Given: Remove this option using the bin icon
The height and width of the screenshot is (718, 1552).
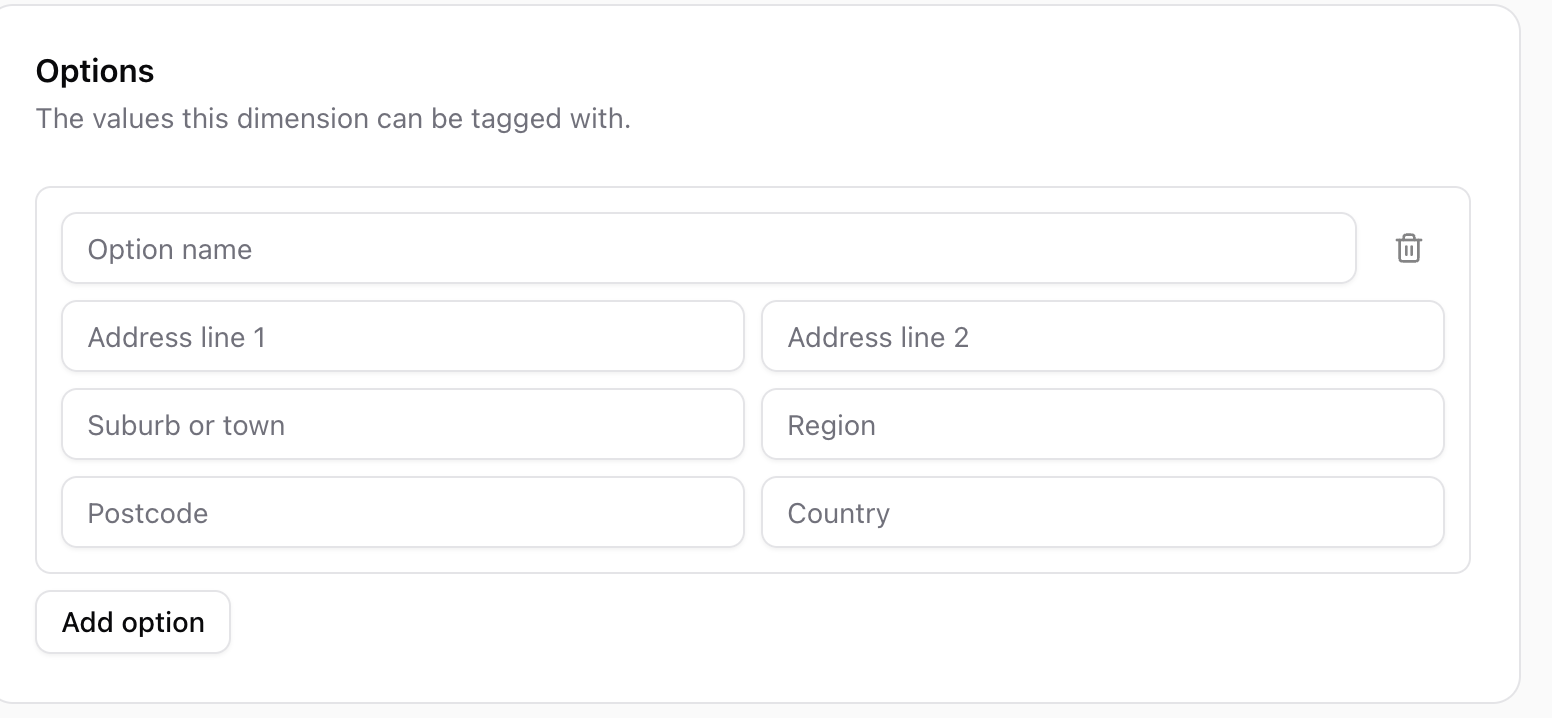Looking at the screenshot, I should [1408, 248].
